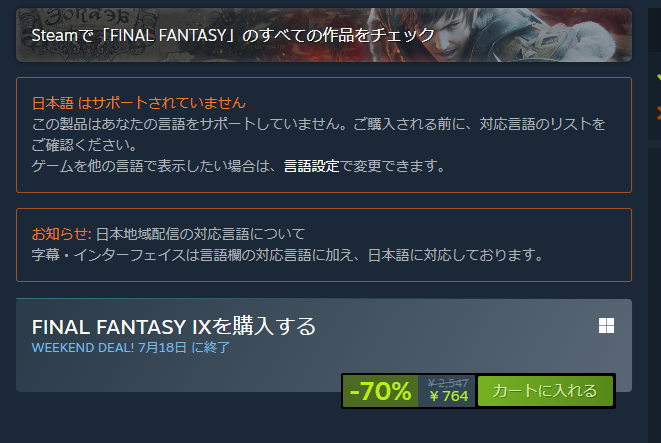Open the FINAL FANTASY franchise banner
The image size is (661, 443).
click(x=324, y=35)
